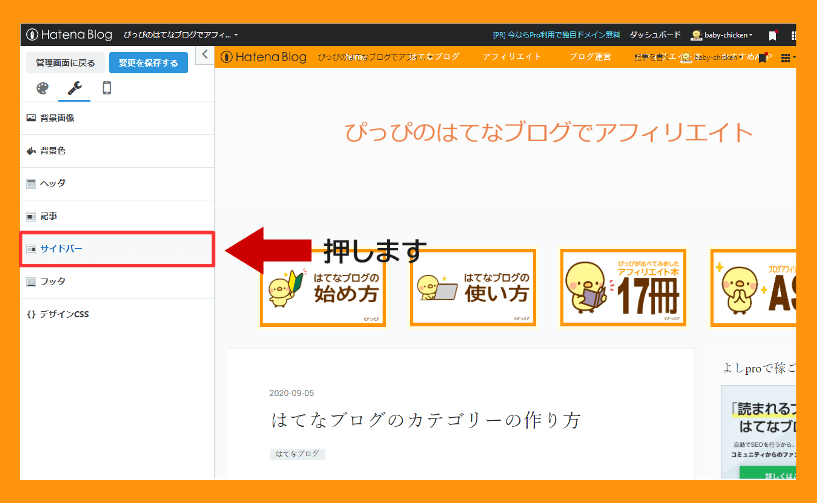The image size is (817, 503).
Task: Click the 背景色 paint bucket icon
Action: point(31,151)
